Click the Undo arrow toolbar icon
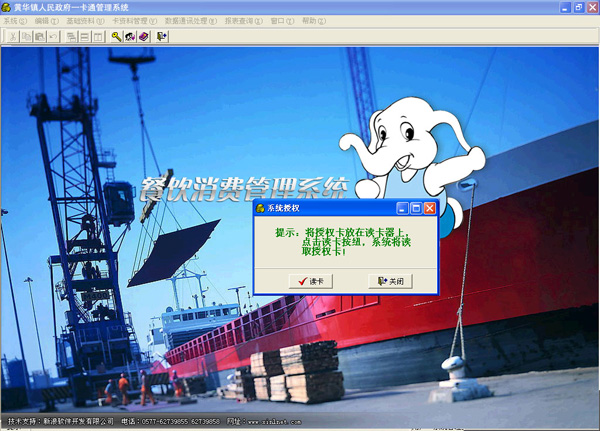 point(52,36)
